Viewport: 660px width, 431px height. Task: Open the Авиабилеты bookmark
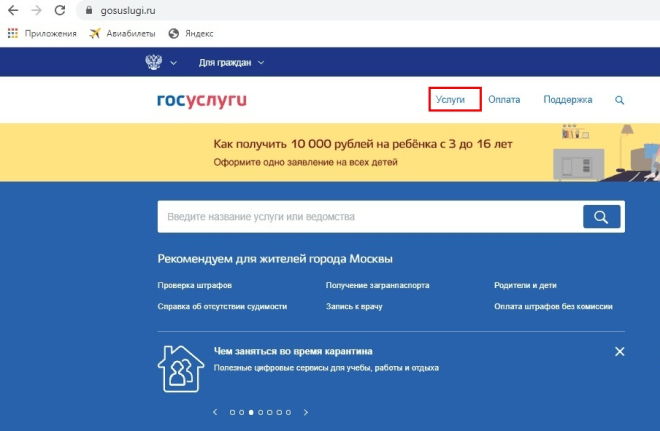coord(122,34)
